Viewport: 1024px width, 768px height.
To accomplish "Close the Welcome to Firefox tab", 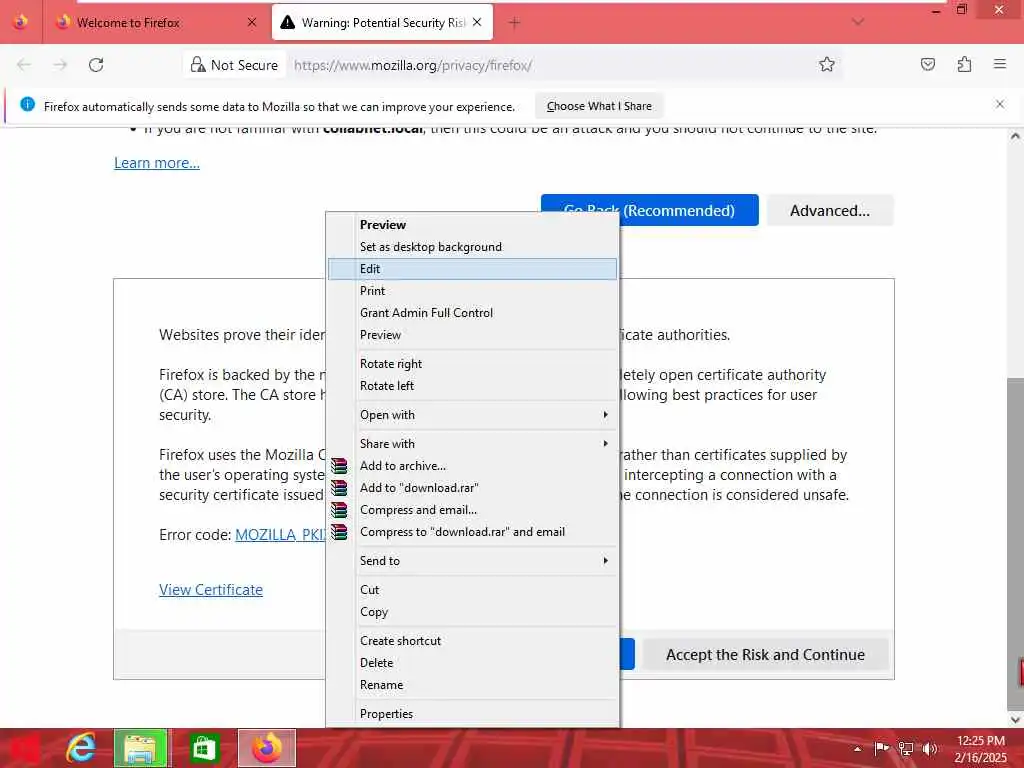I will 252,22.
